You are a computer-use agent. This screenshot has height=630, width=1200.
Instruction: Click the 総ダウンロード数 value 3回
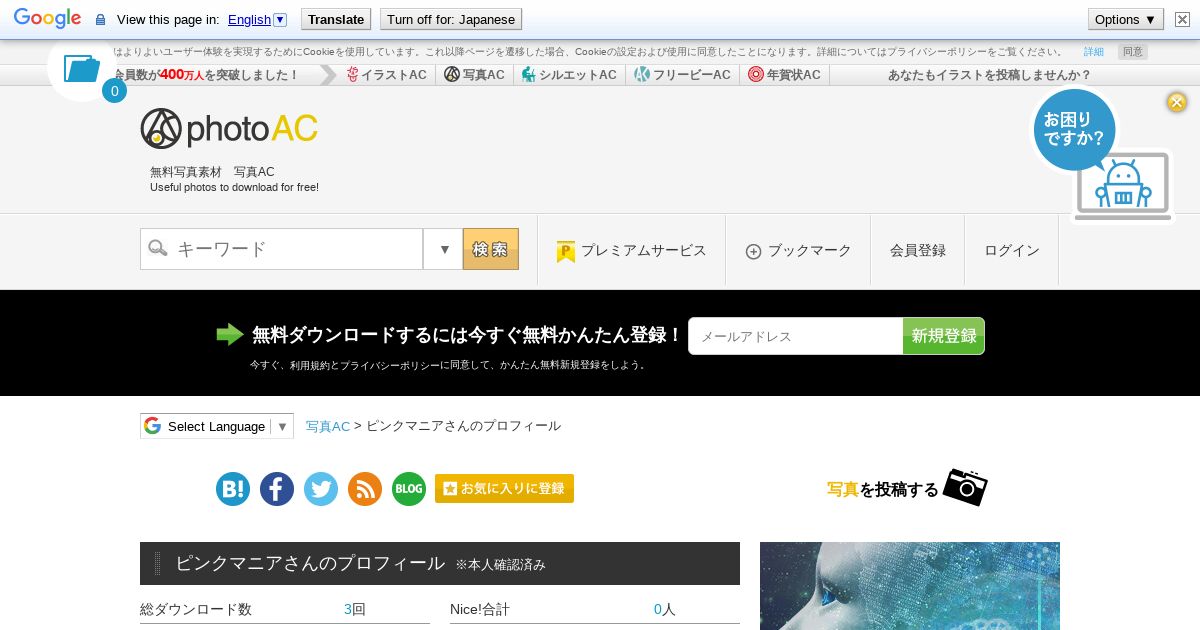pos(355,609)
